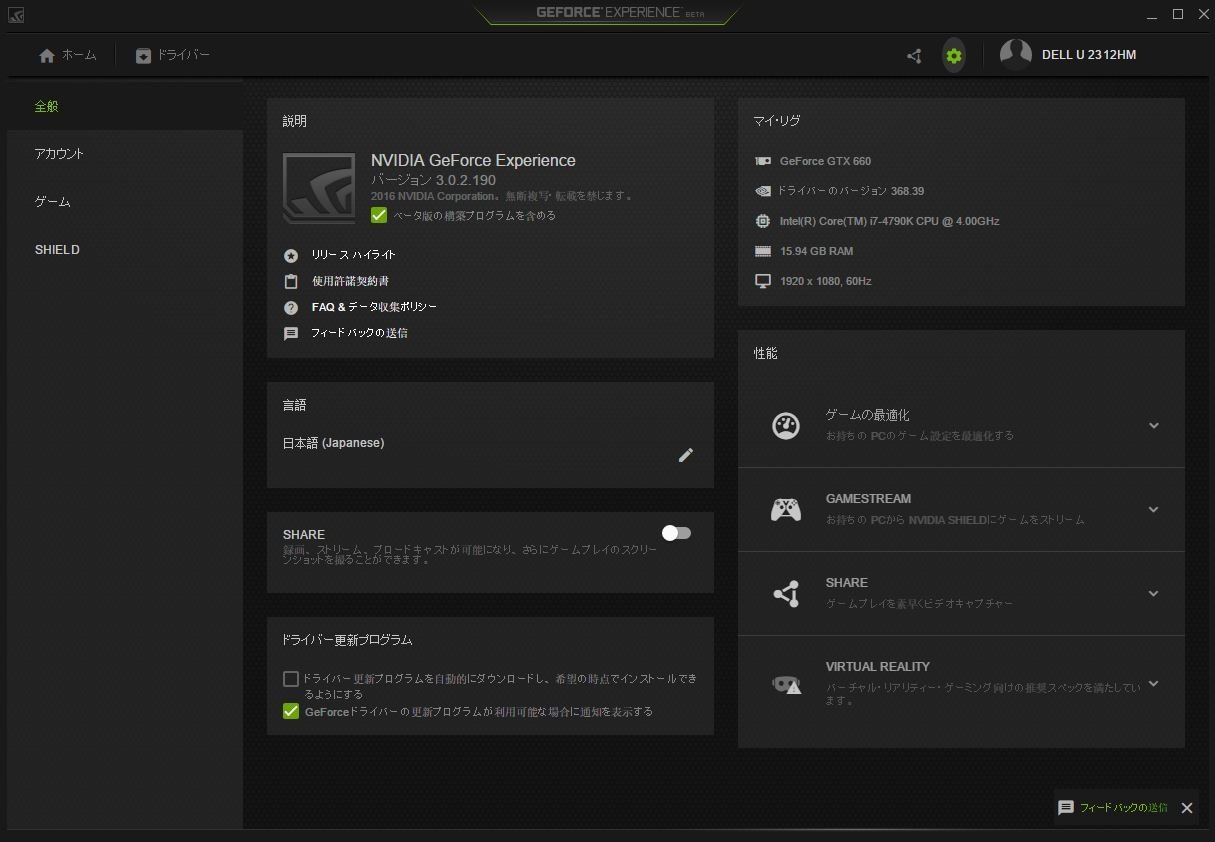
Task: Click the game optimization gauge icon
Action: pyautogui.click(x=786, y=425)
